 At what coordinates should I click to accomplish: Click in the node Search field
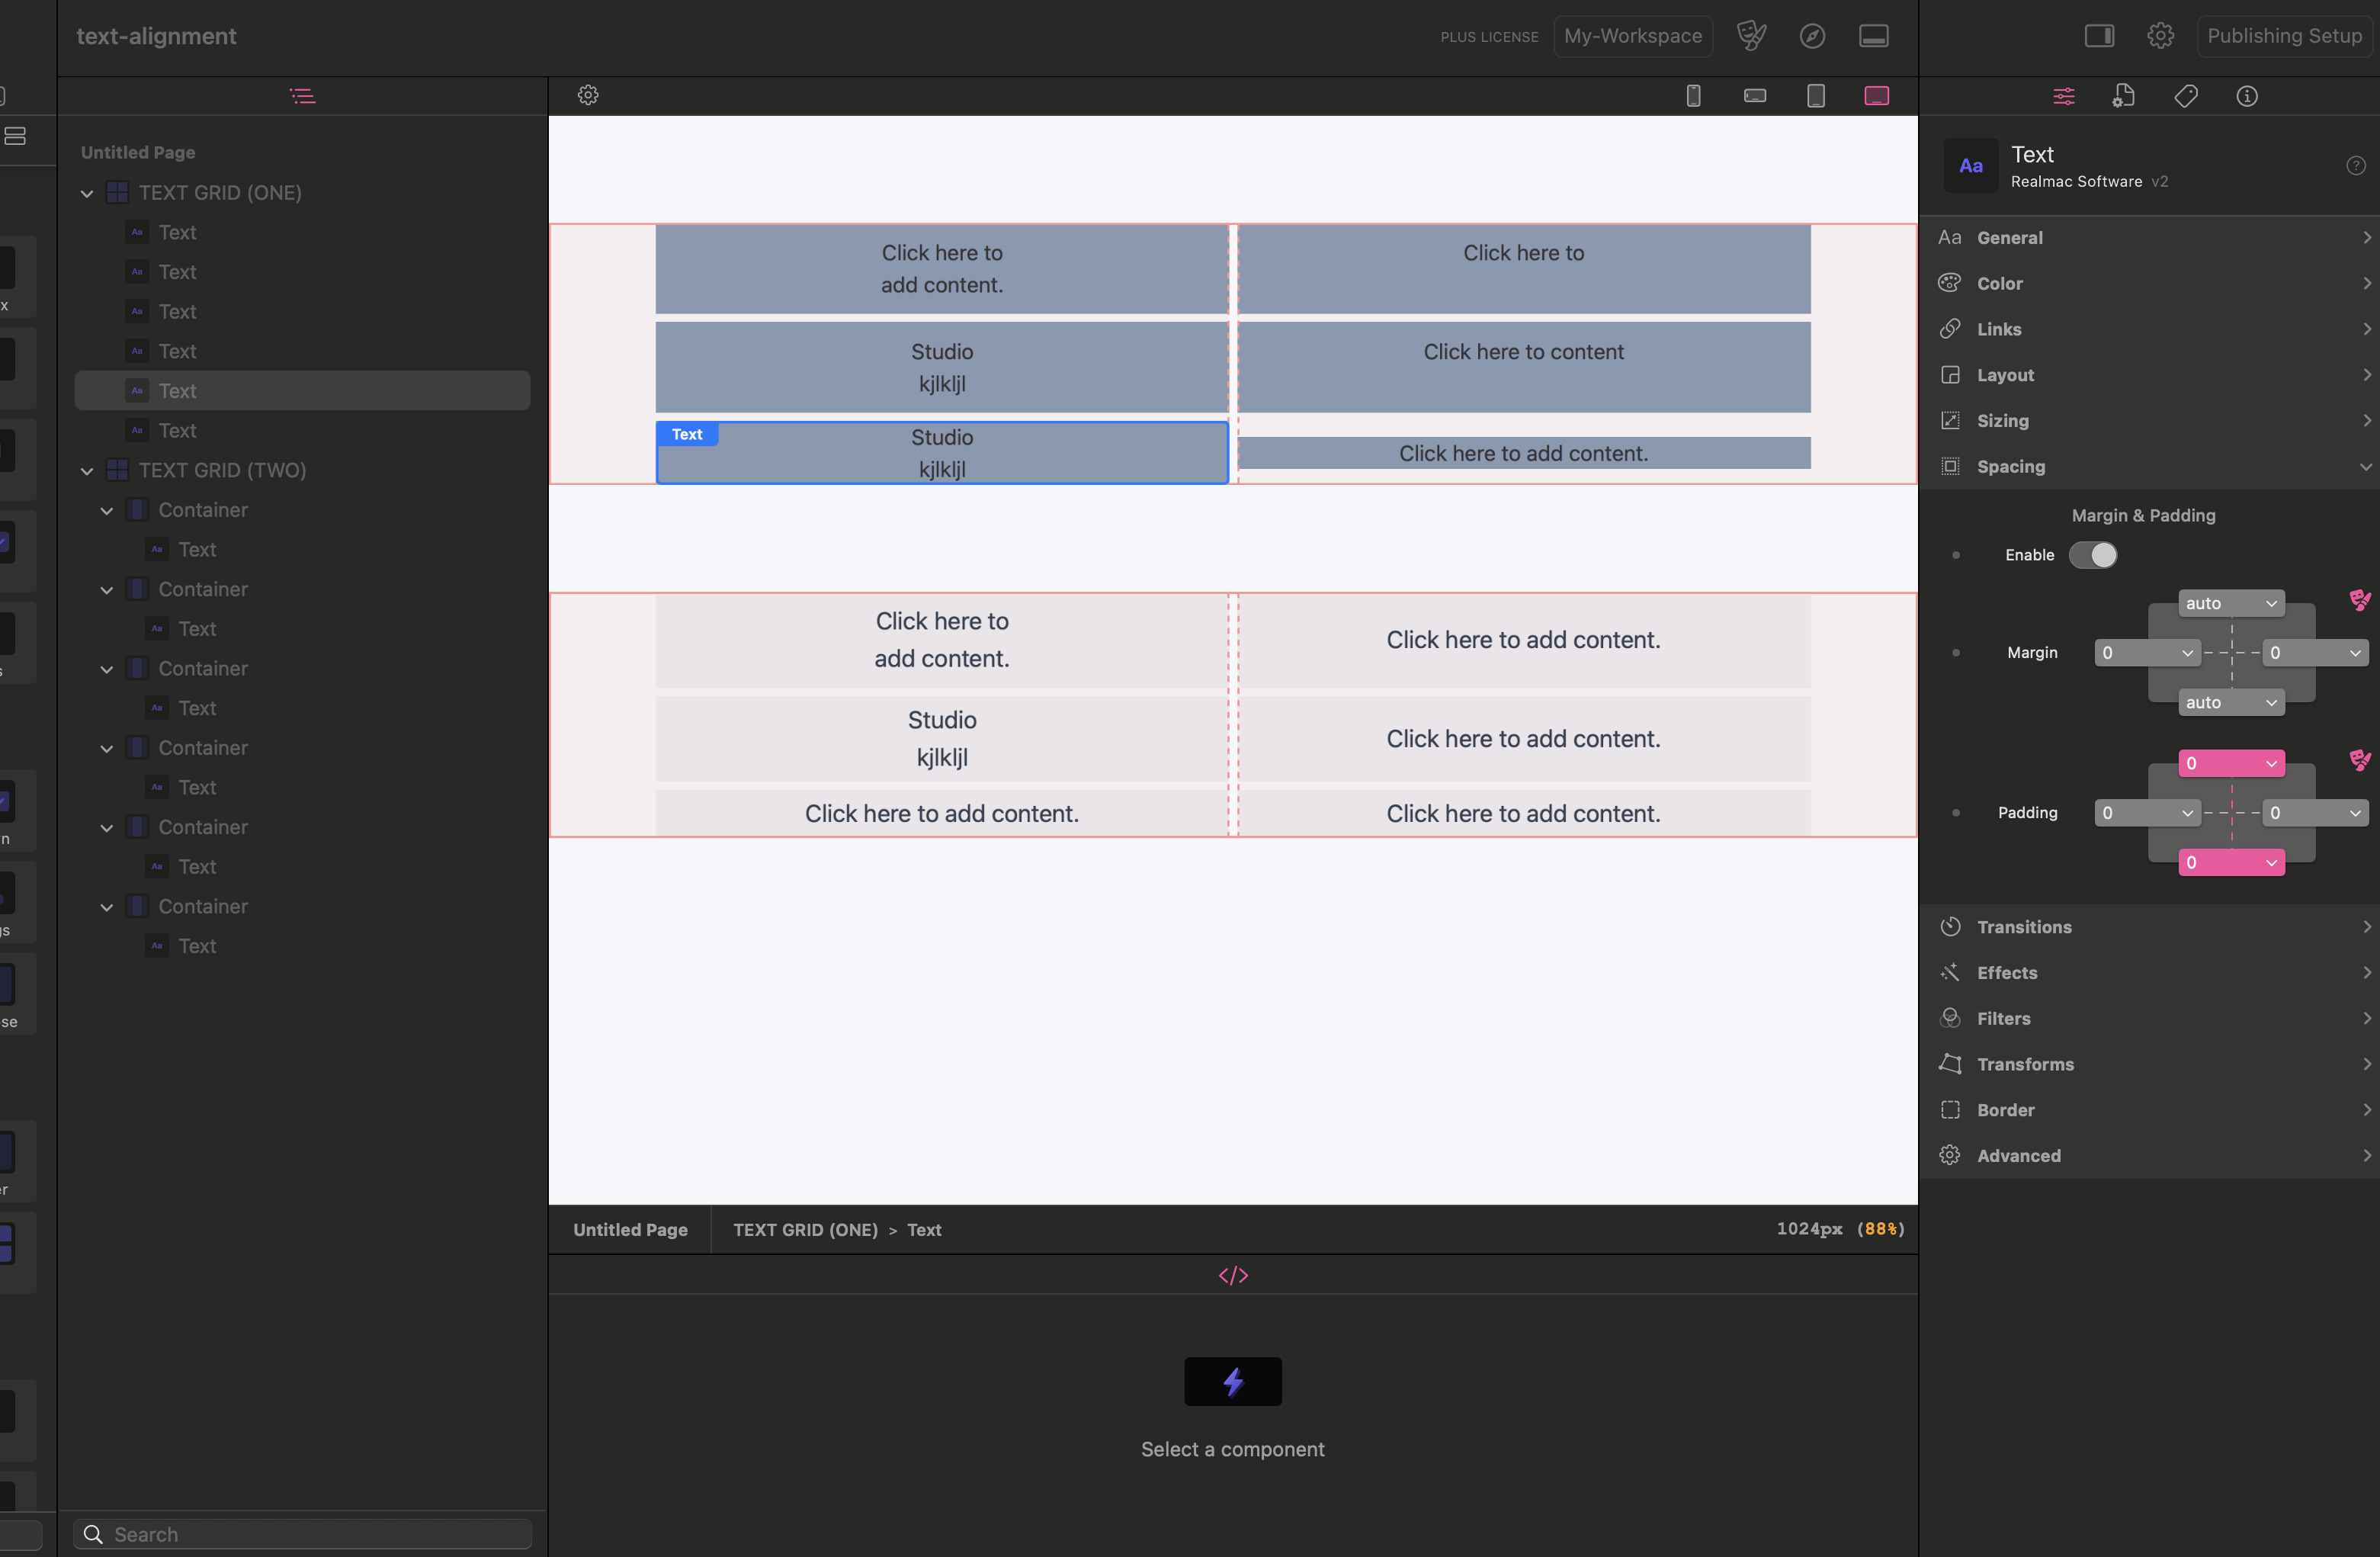point(302,1534)
